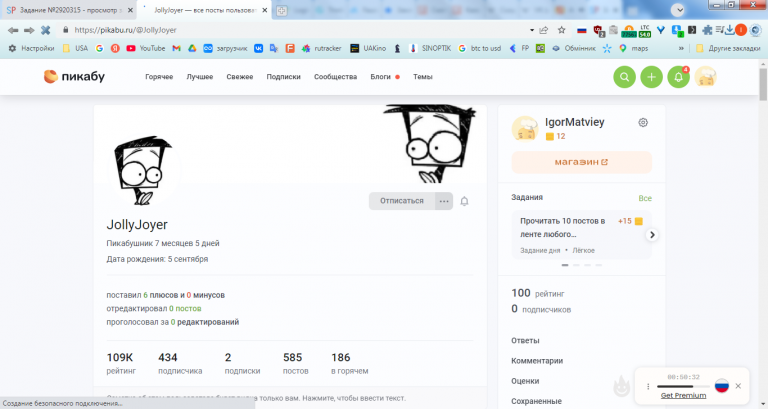Open the SINOPTIK weather bookmark
Screen dimensions: 768x409
coord(430,48)
